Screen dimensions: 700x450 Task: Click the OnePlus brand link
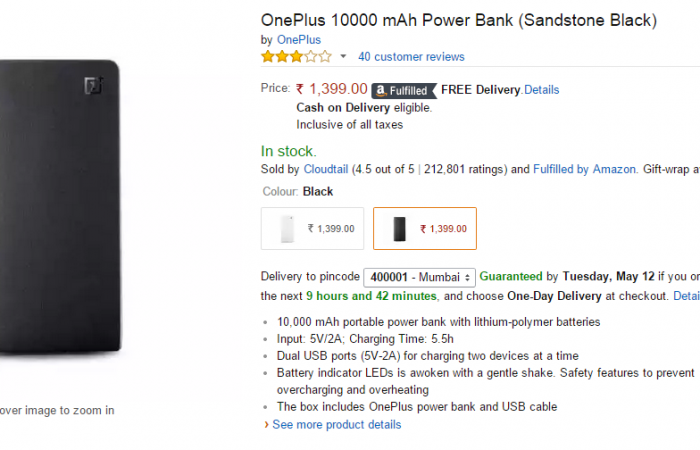pos(298,40)
